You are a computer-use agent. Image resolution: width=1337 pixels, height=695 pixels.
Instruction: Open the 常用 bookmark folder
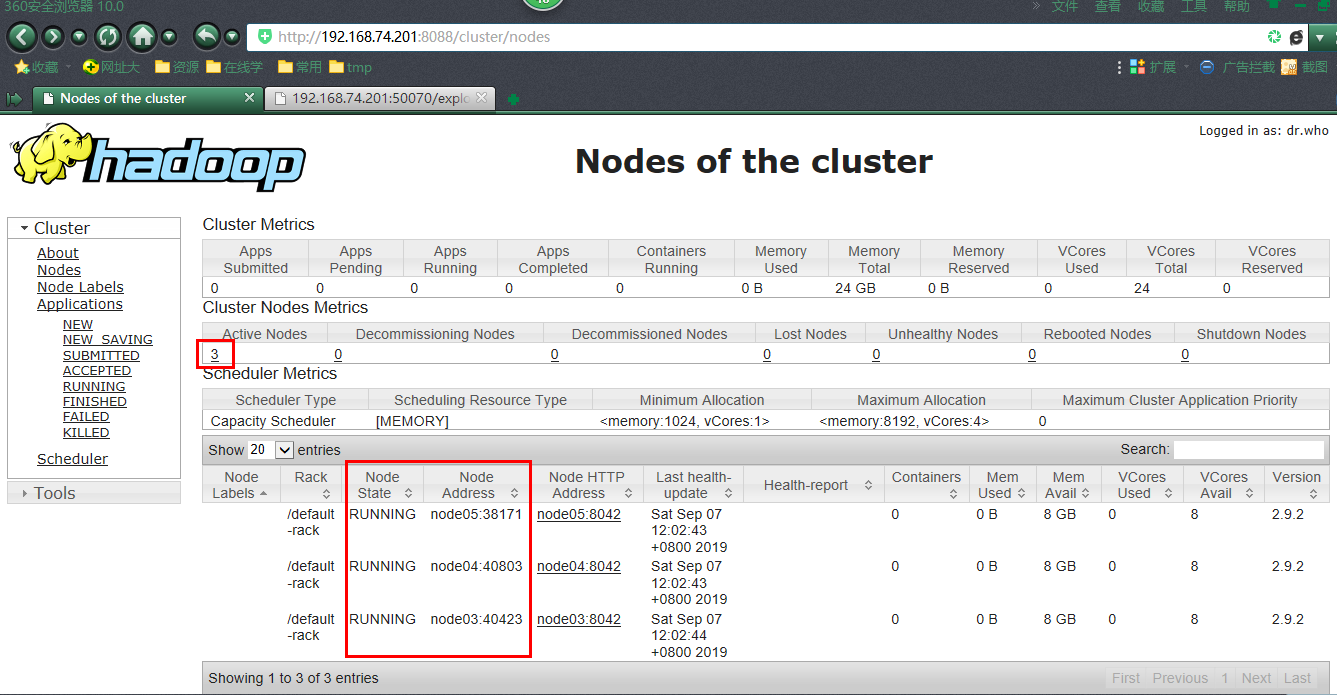[300, 67]
